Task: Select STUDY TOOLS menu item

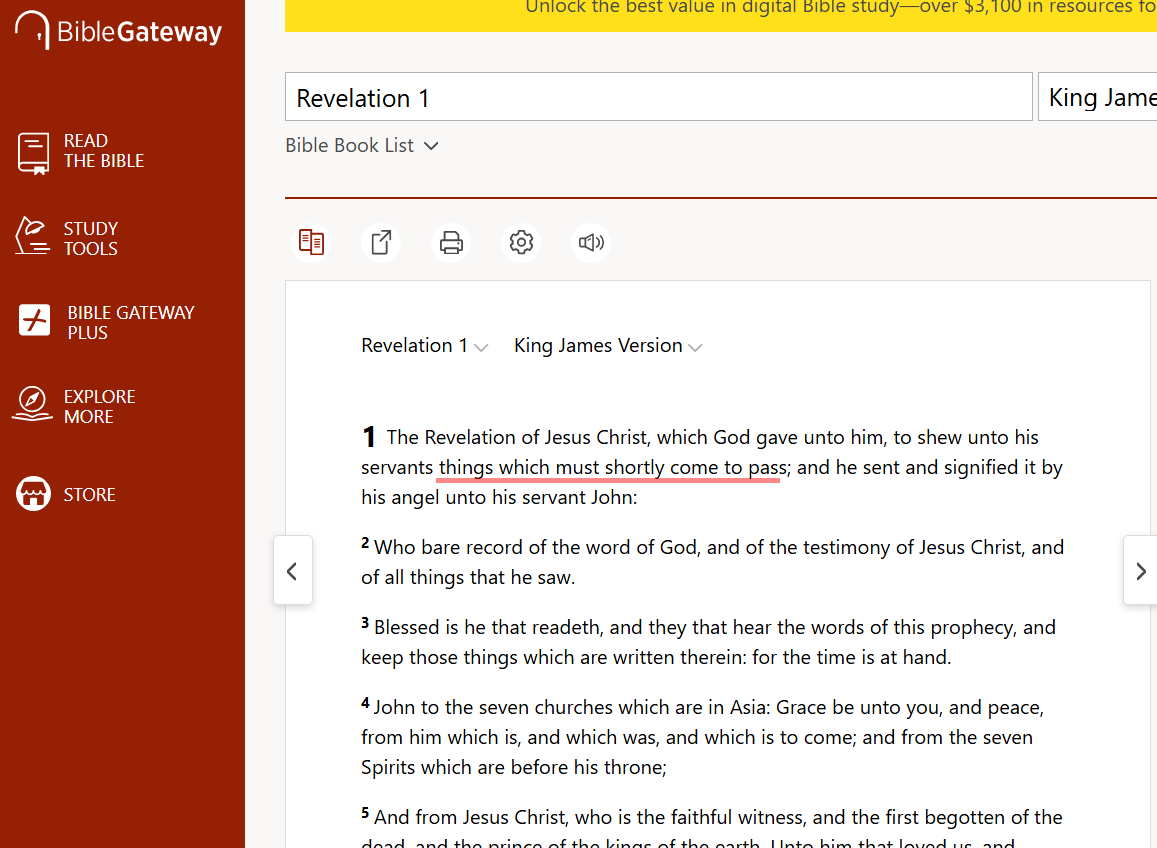Action: tap(91, 238)
